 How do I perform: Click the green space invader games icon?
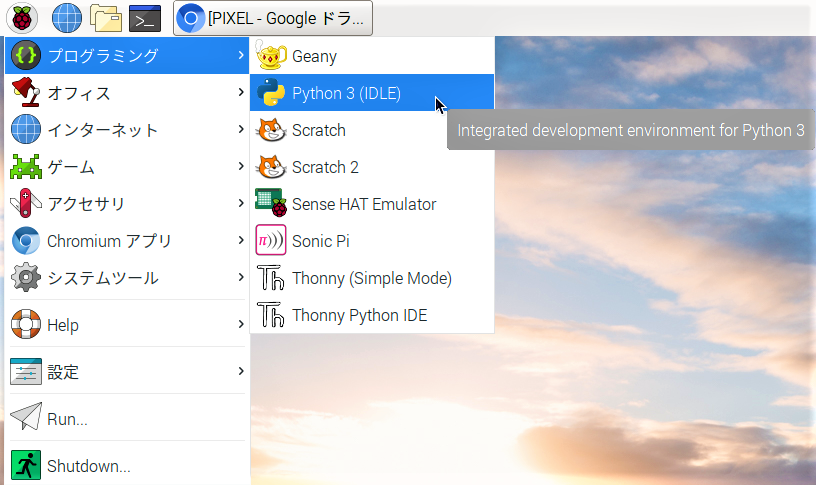coord(26,167)
